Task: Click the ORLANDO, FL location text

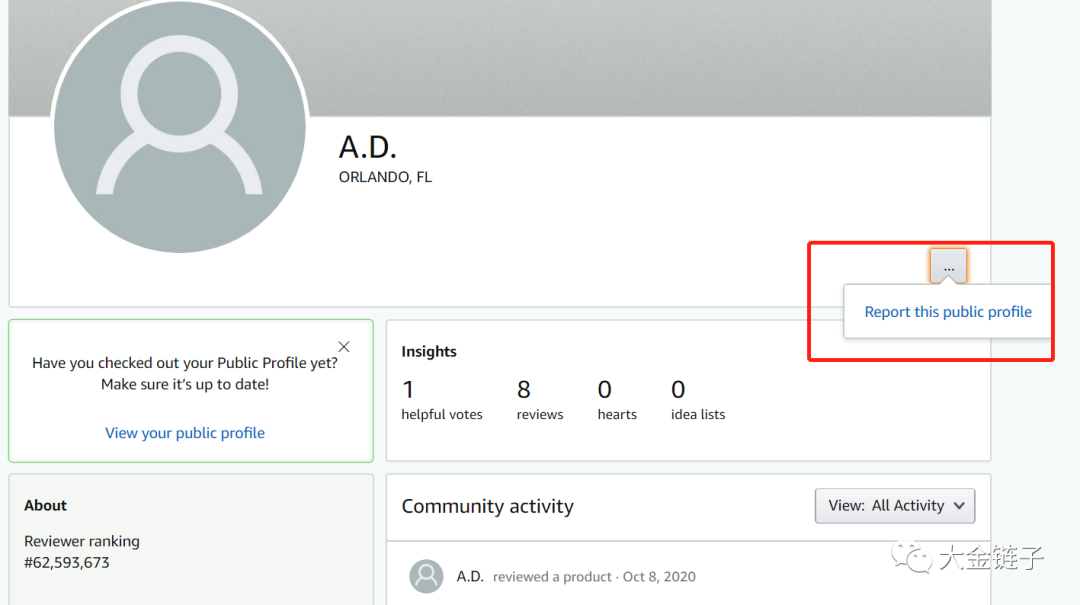Action: [385, 177]
